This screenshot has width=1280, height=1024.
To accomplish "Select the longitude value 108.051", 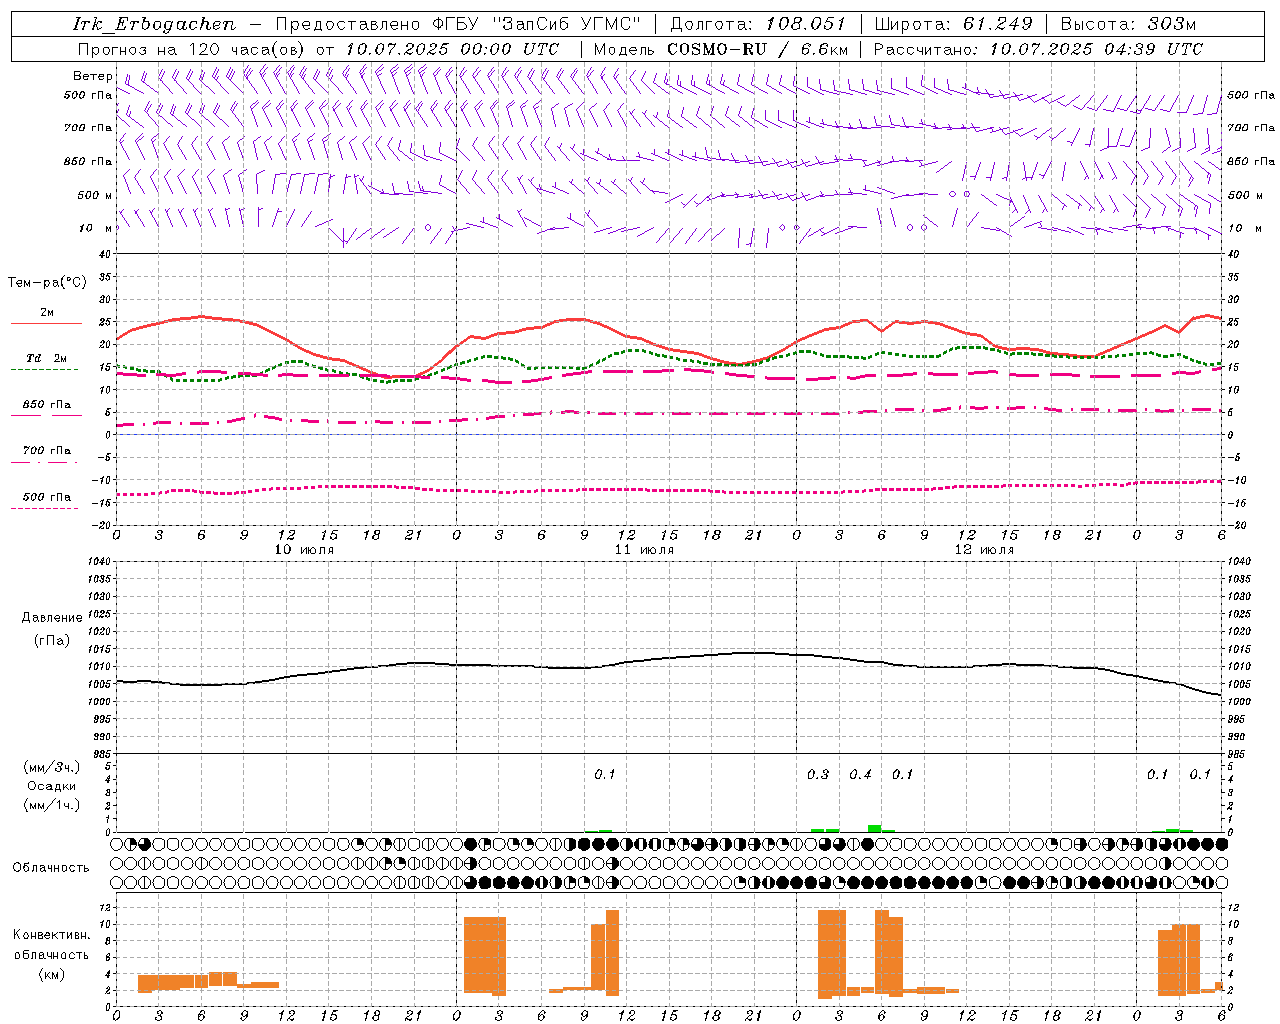I will 806,24.
